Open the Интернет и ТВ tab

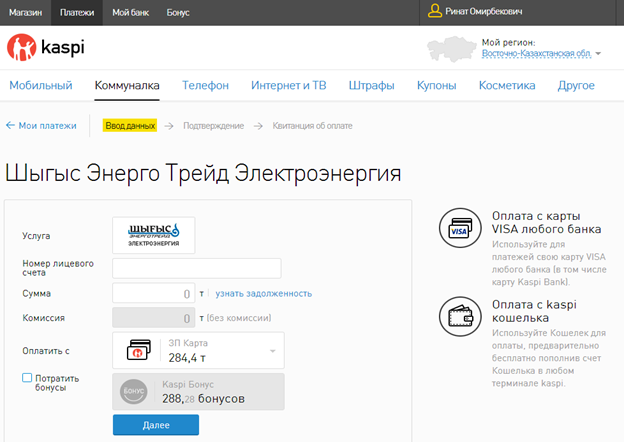pos(289,85)
